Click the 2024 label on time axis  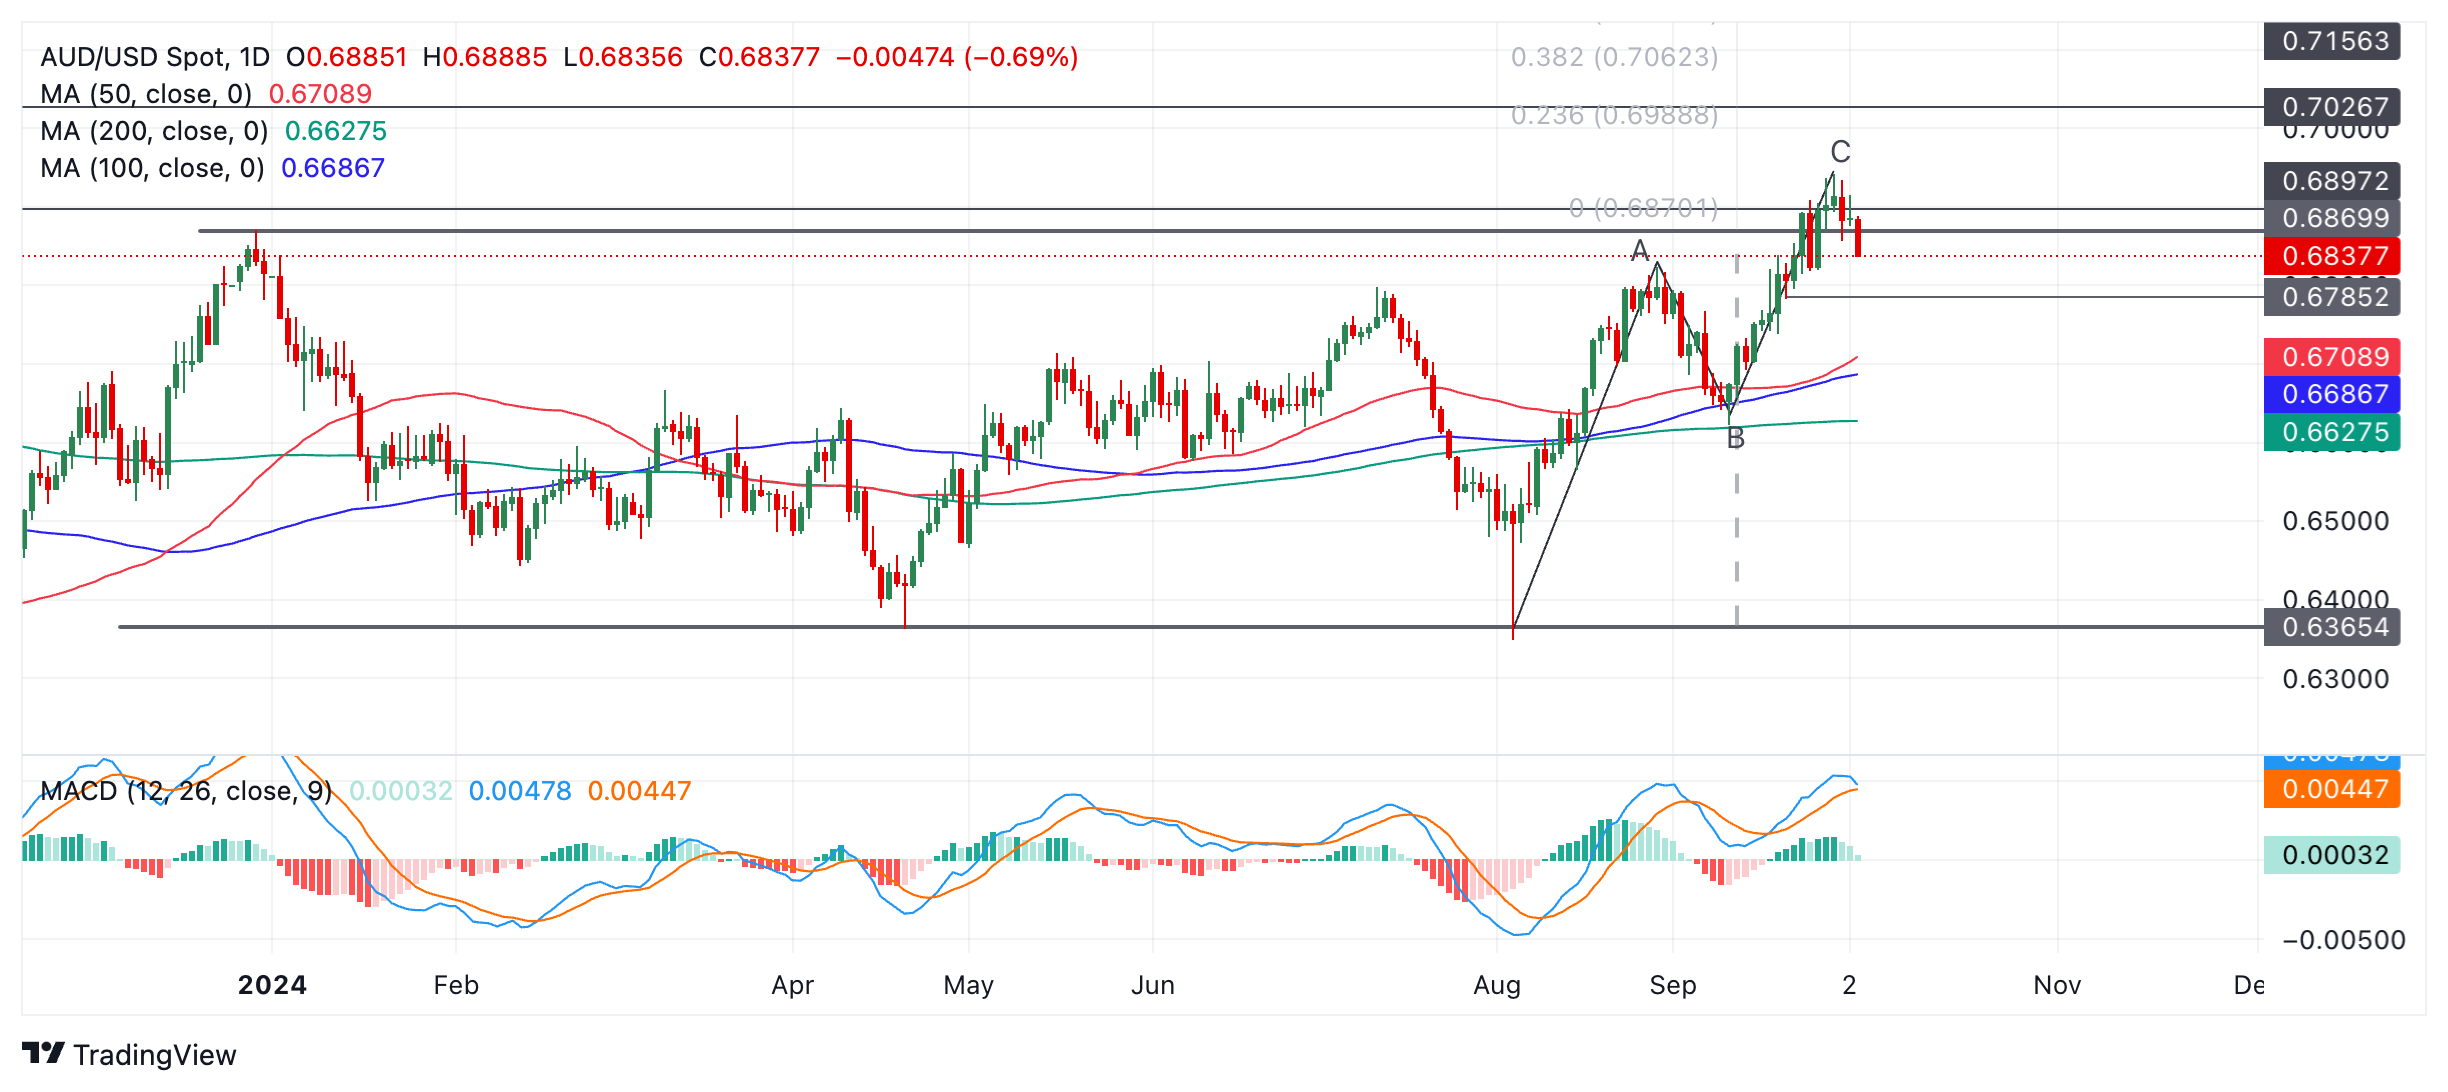[x=272, y=985]
